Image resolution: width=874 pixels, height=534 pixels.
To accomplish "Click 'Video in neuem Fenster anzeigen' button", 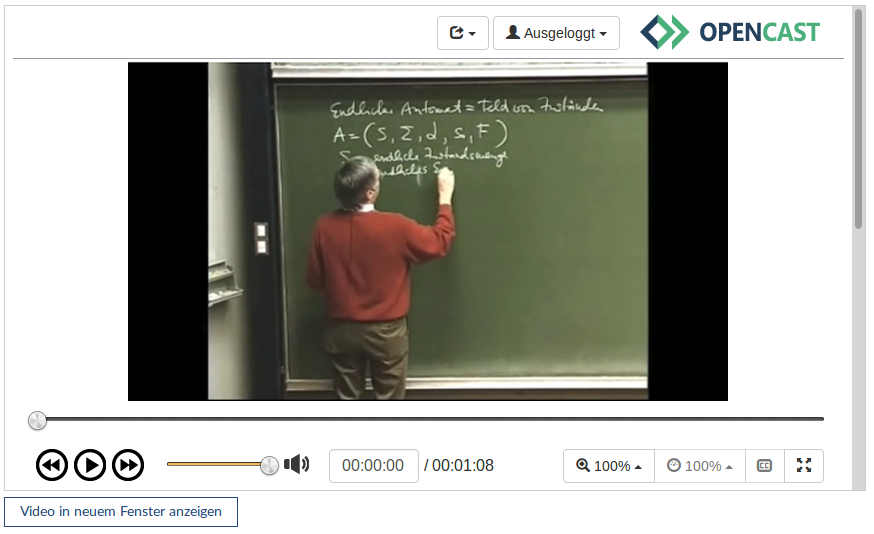I will coord(121,512).
